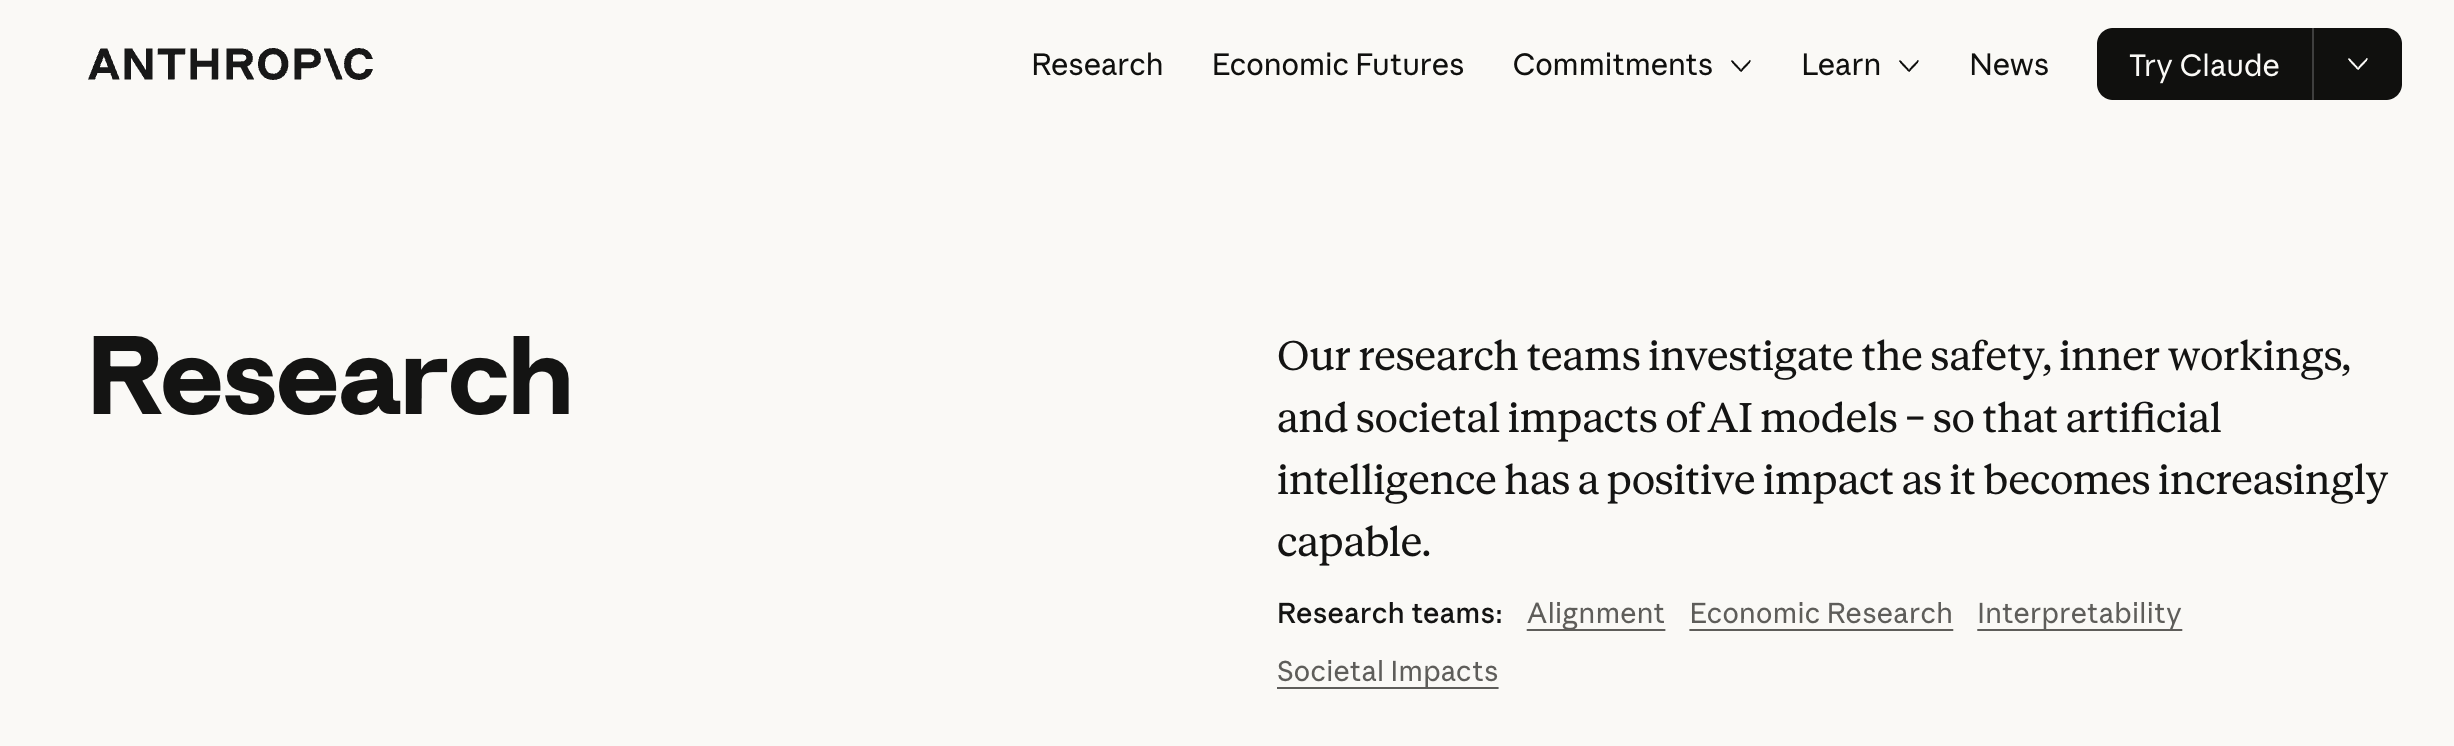Go to the Economic Futures nav item
Image resolution: width=2454 pixels, height=746 pixels.
1337,65
